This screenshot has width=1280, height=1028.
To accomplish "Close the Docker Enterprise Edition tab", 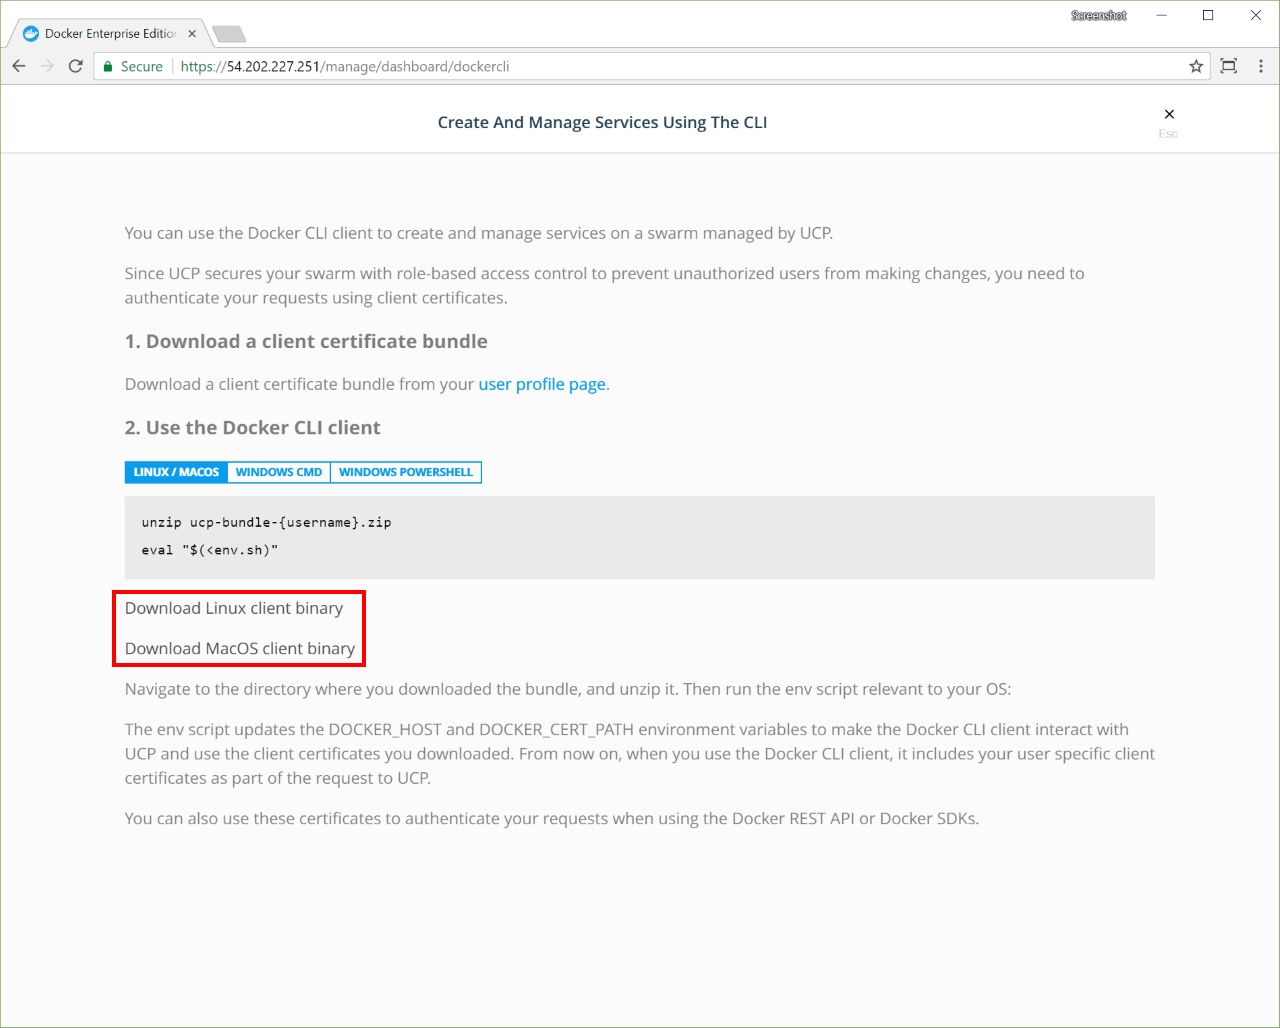I will pos(192,33).
